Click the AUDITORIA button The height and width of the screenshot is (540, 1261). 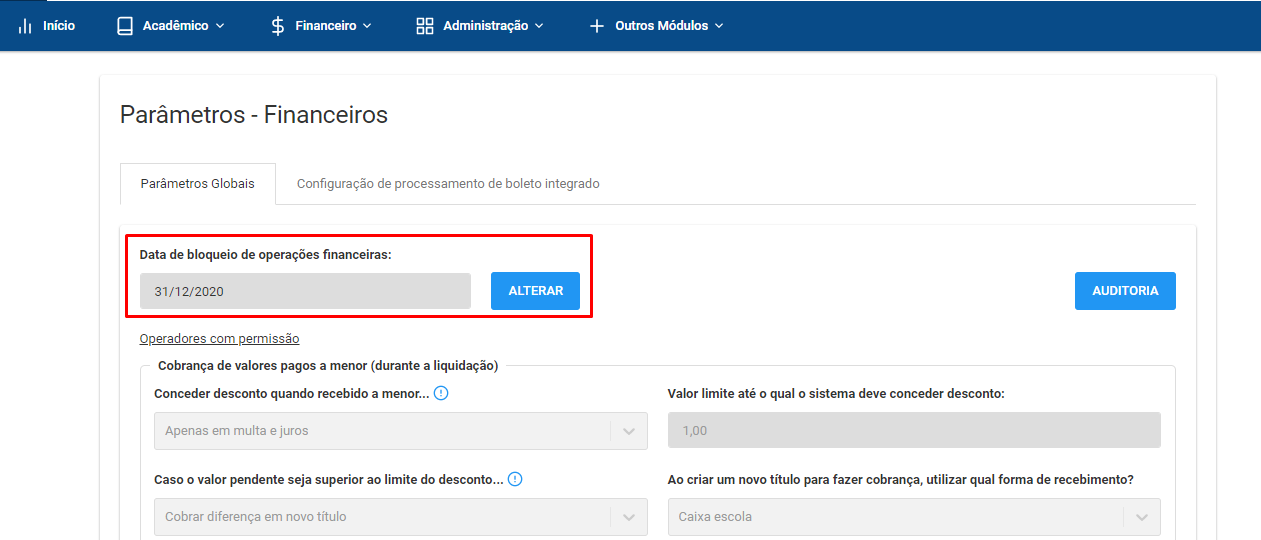pyautogui.click(x=1125, y=291)
